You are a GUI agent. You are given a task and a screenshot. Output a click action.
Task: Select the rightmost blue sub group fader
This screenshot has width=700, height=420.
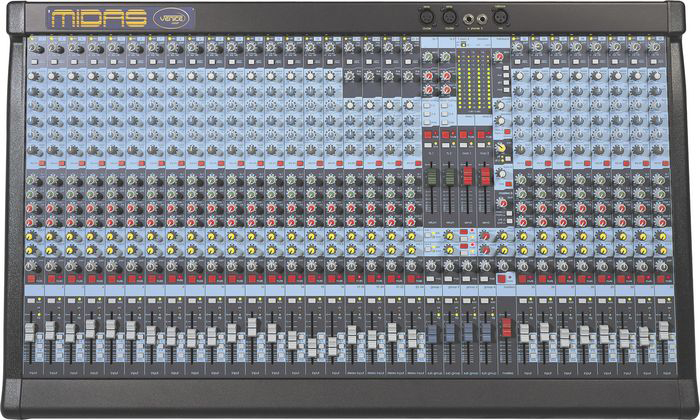487,333
